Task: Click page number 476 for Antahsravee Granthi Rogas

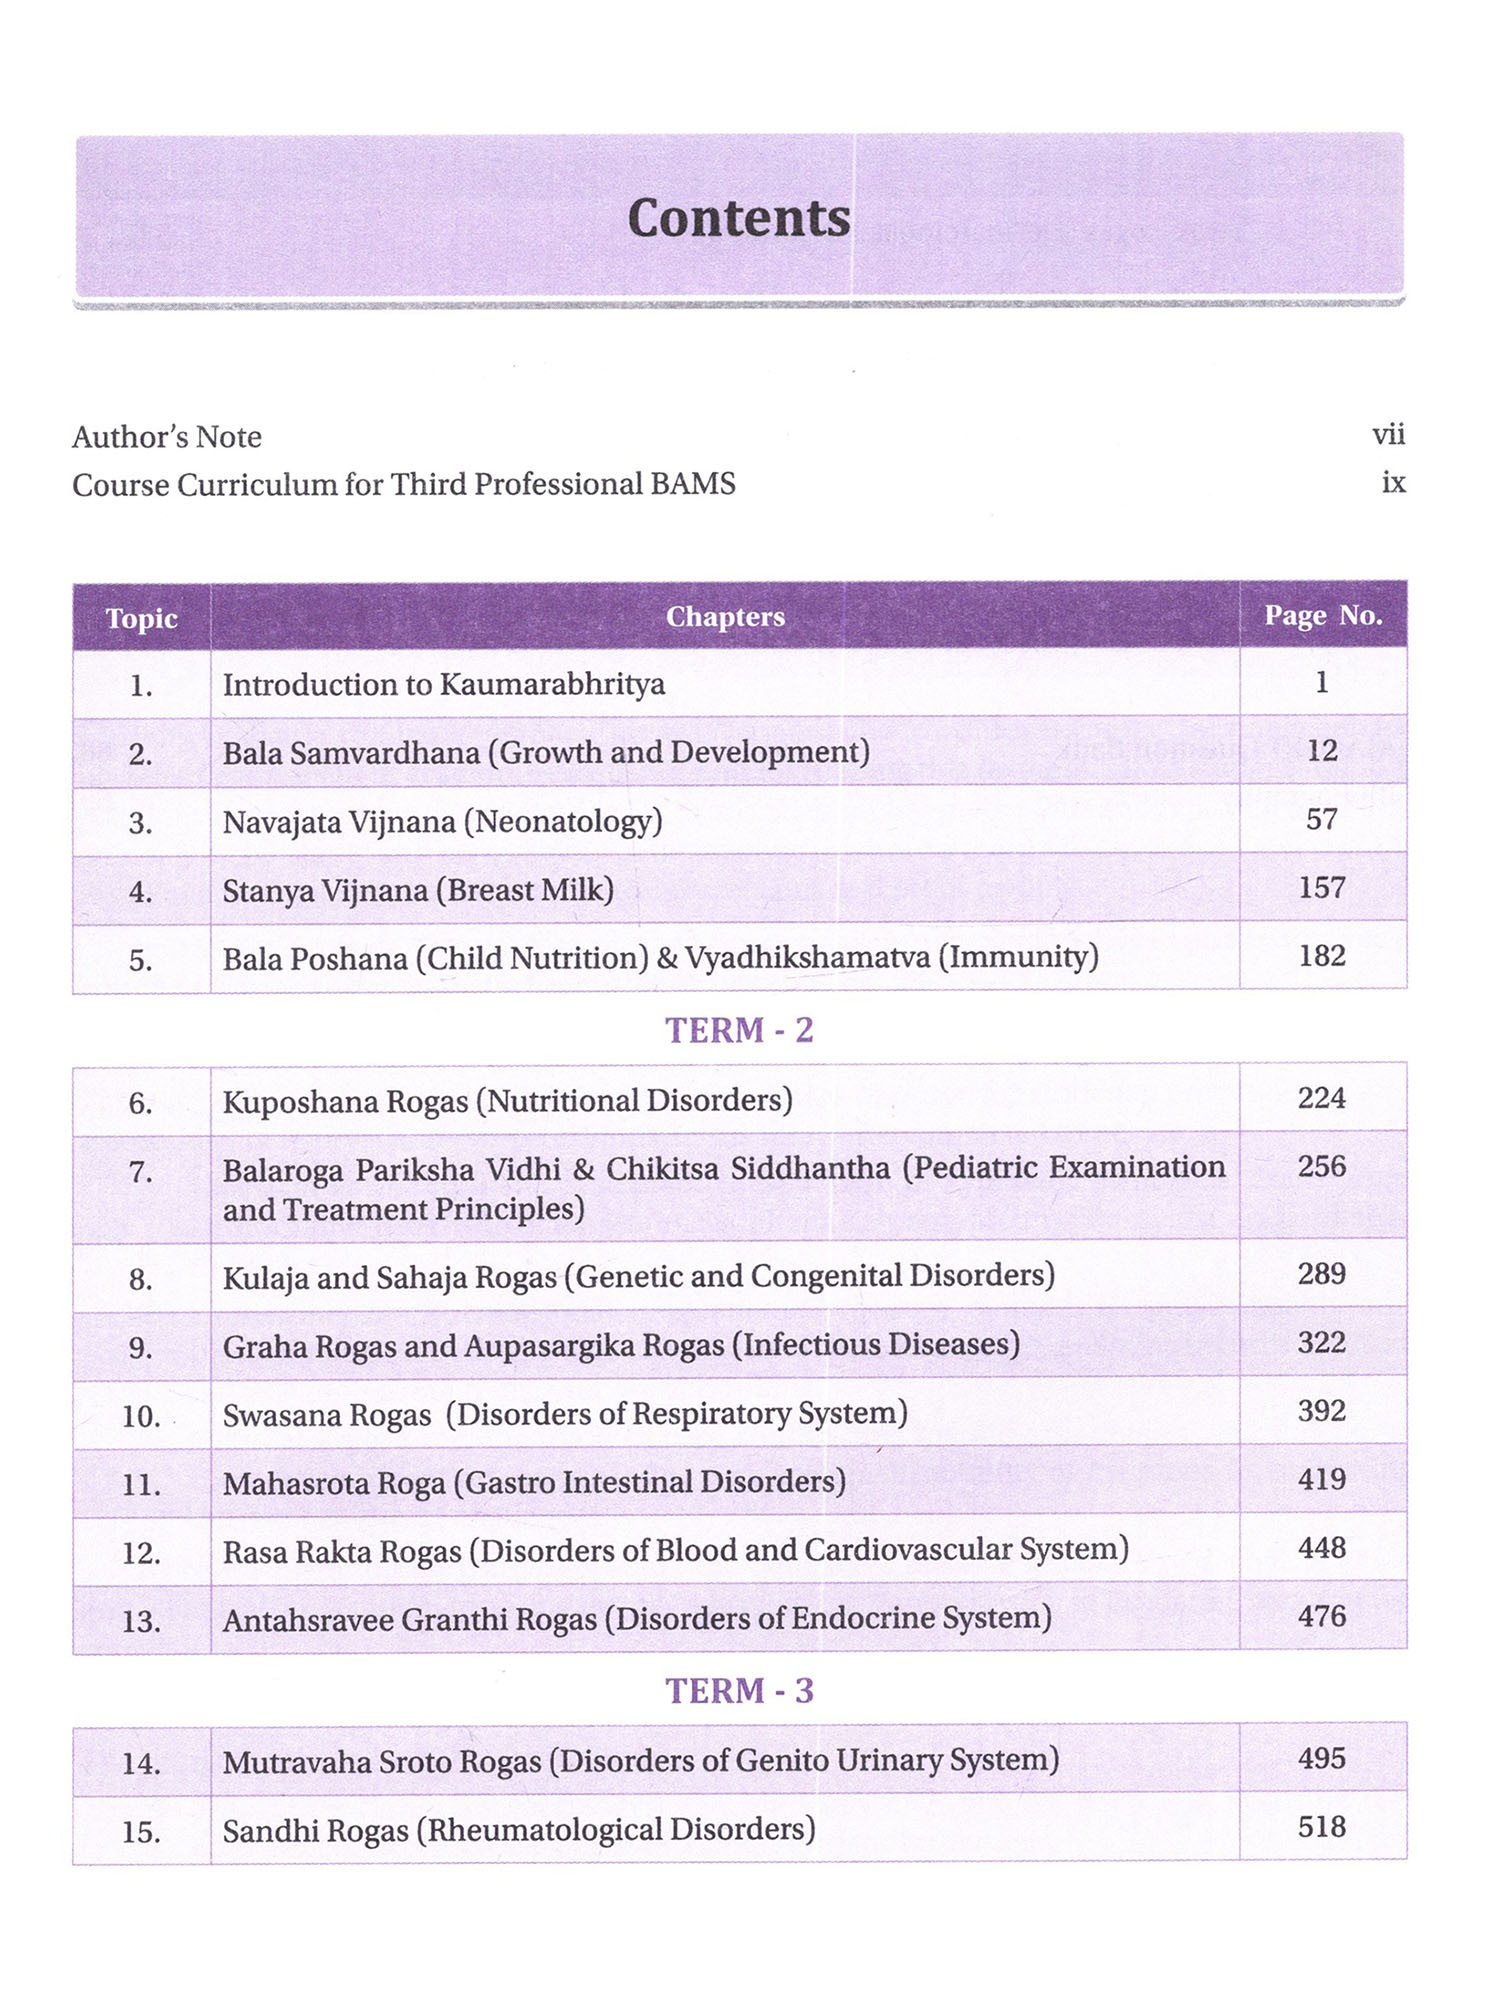Action: (1321, 1616)
